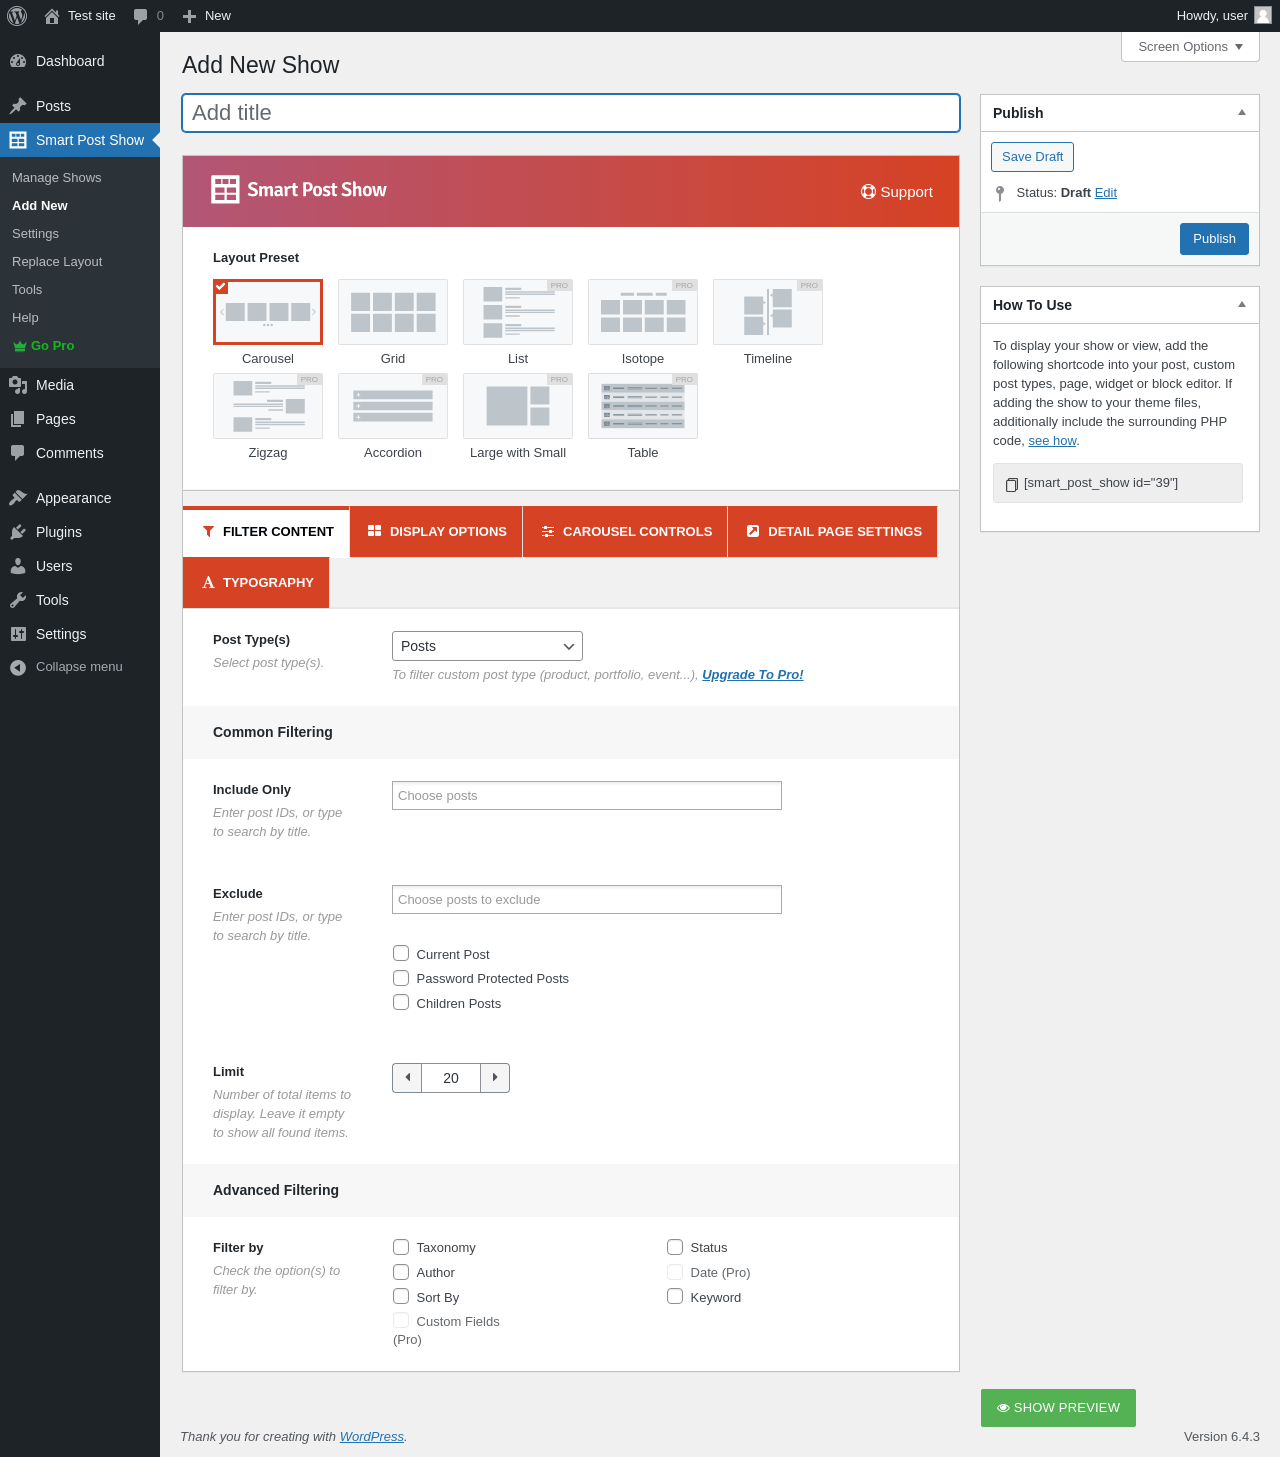Open the Post Type(s) dropdown
Viewport: 1280px width, 1457px height.
coord(487,646)
